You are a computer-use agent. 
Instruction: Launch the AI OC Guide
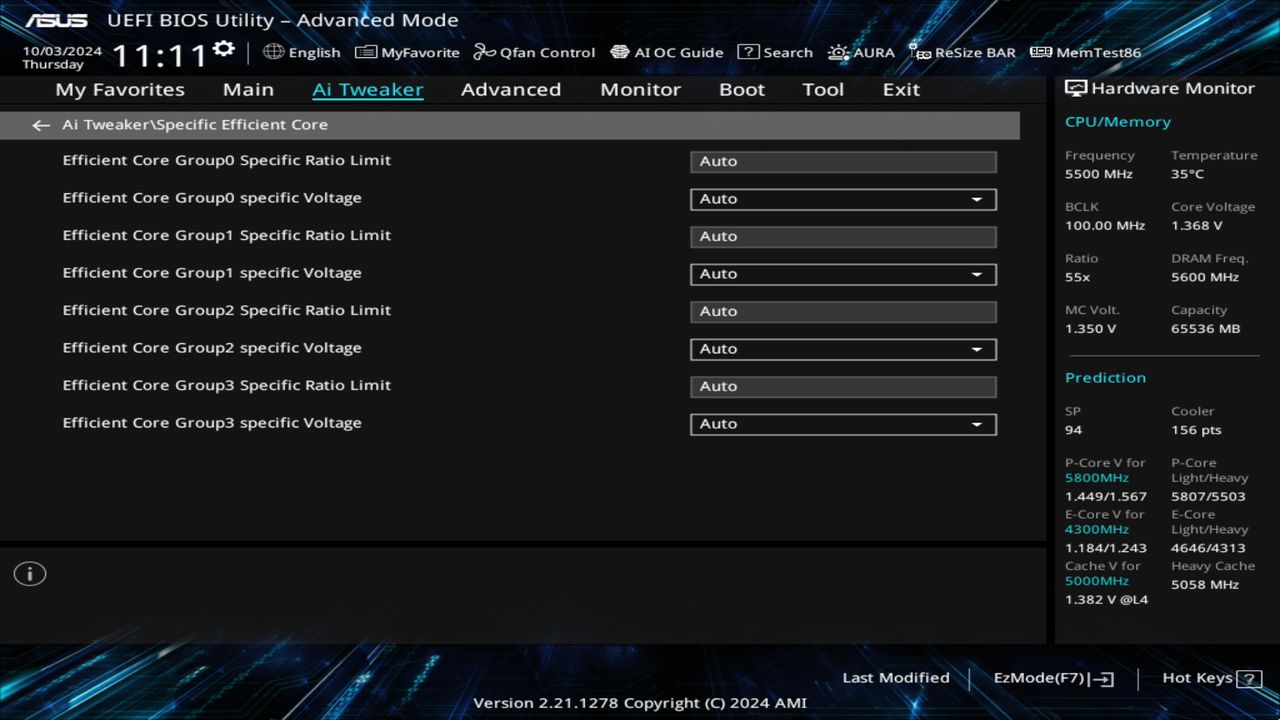666,52
